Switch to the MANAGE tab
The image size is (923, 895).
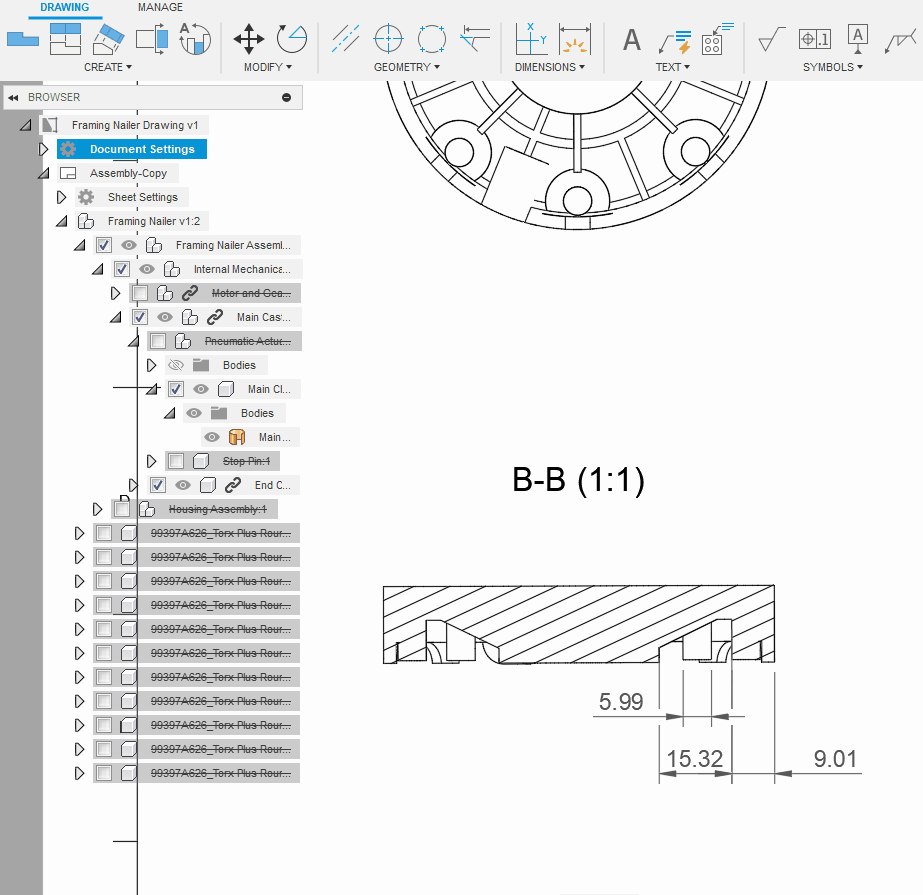pos(160,7)
